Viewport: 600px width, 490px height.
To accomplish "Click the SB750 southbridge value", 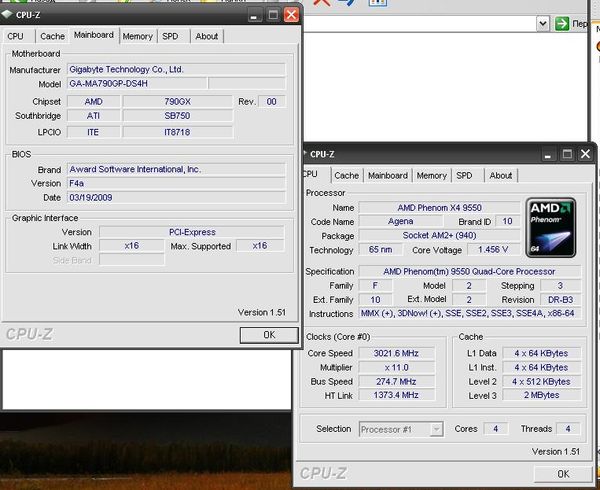I will click(178, 116).
